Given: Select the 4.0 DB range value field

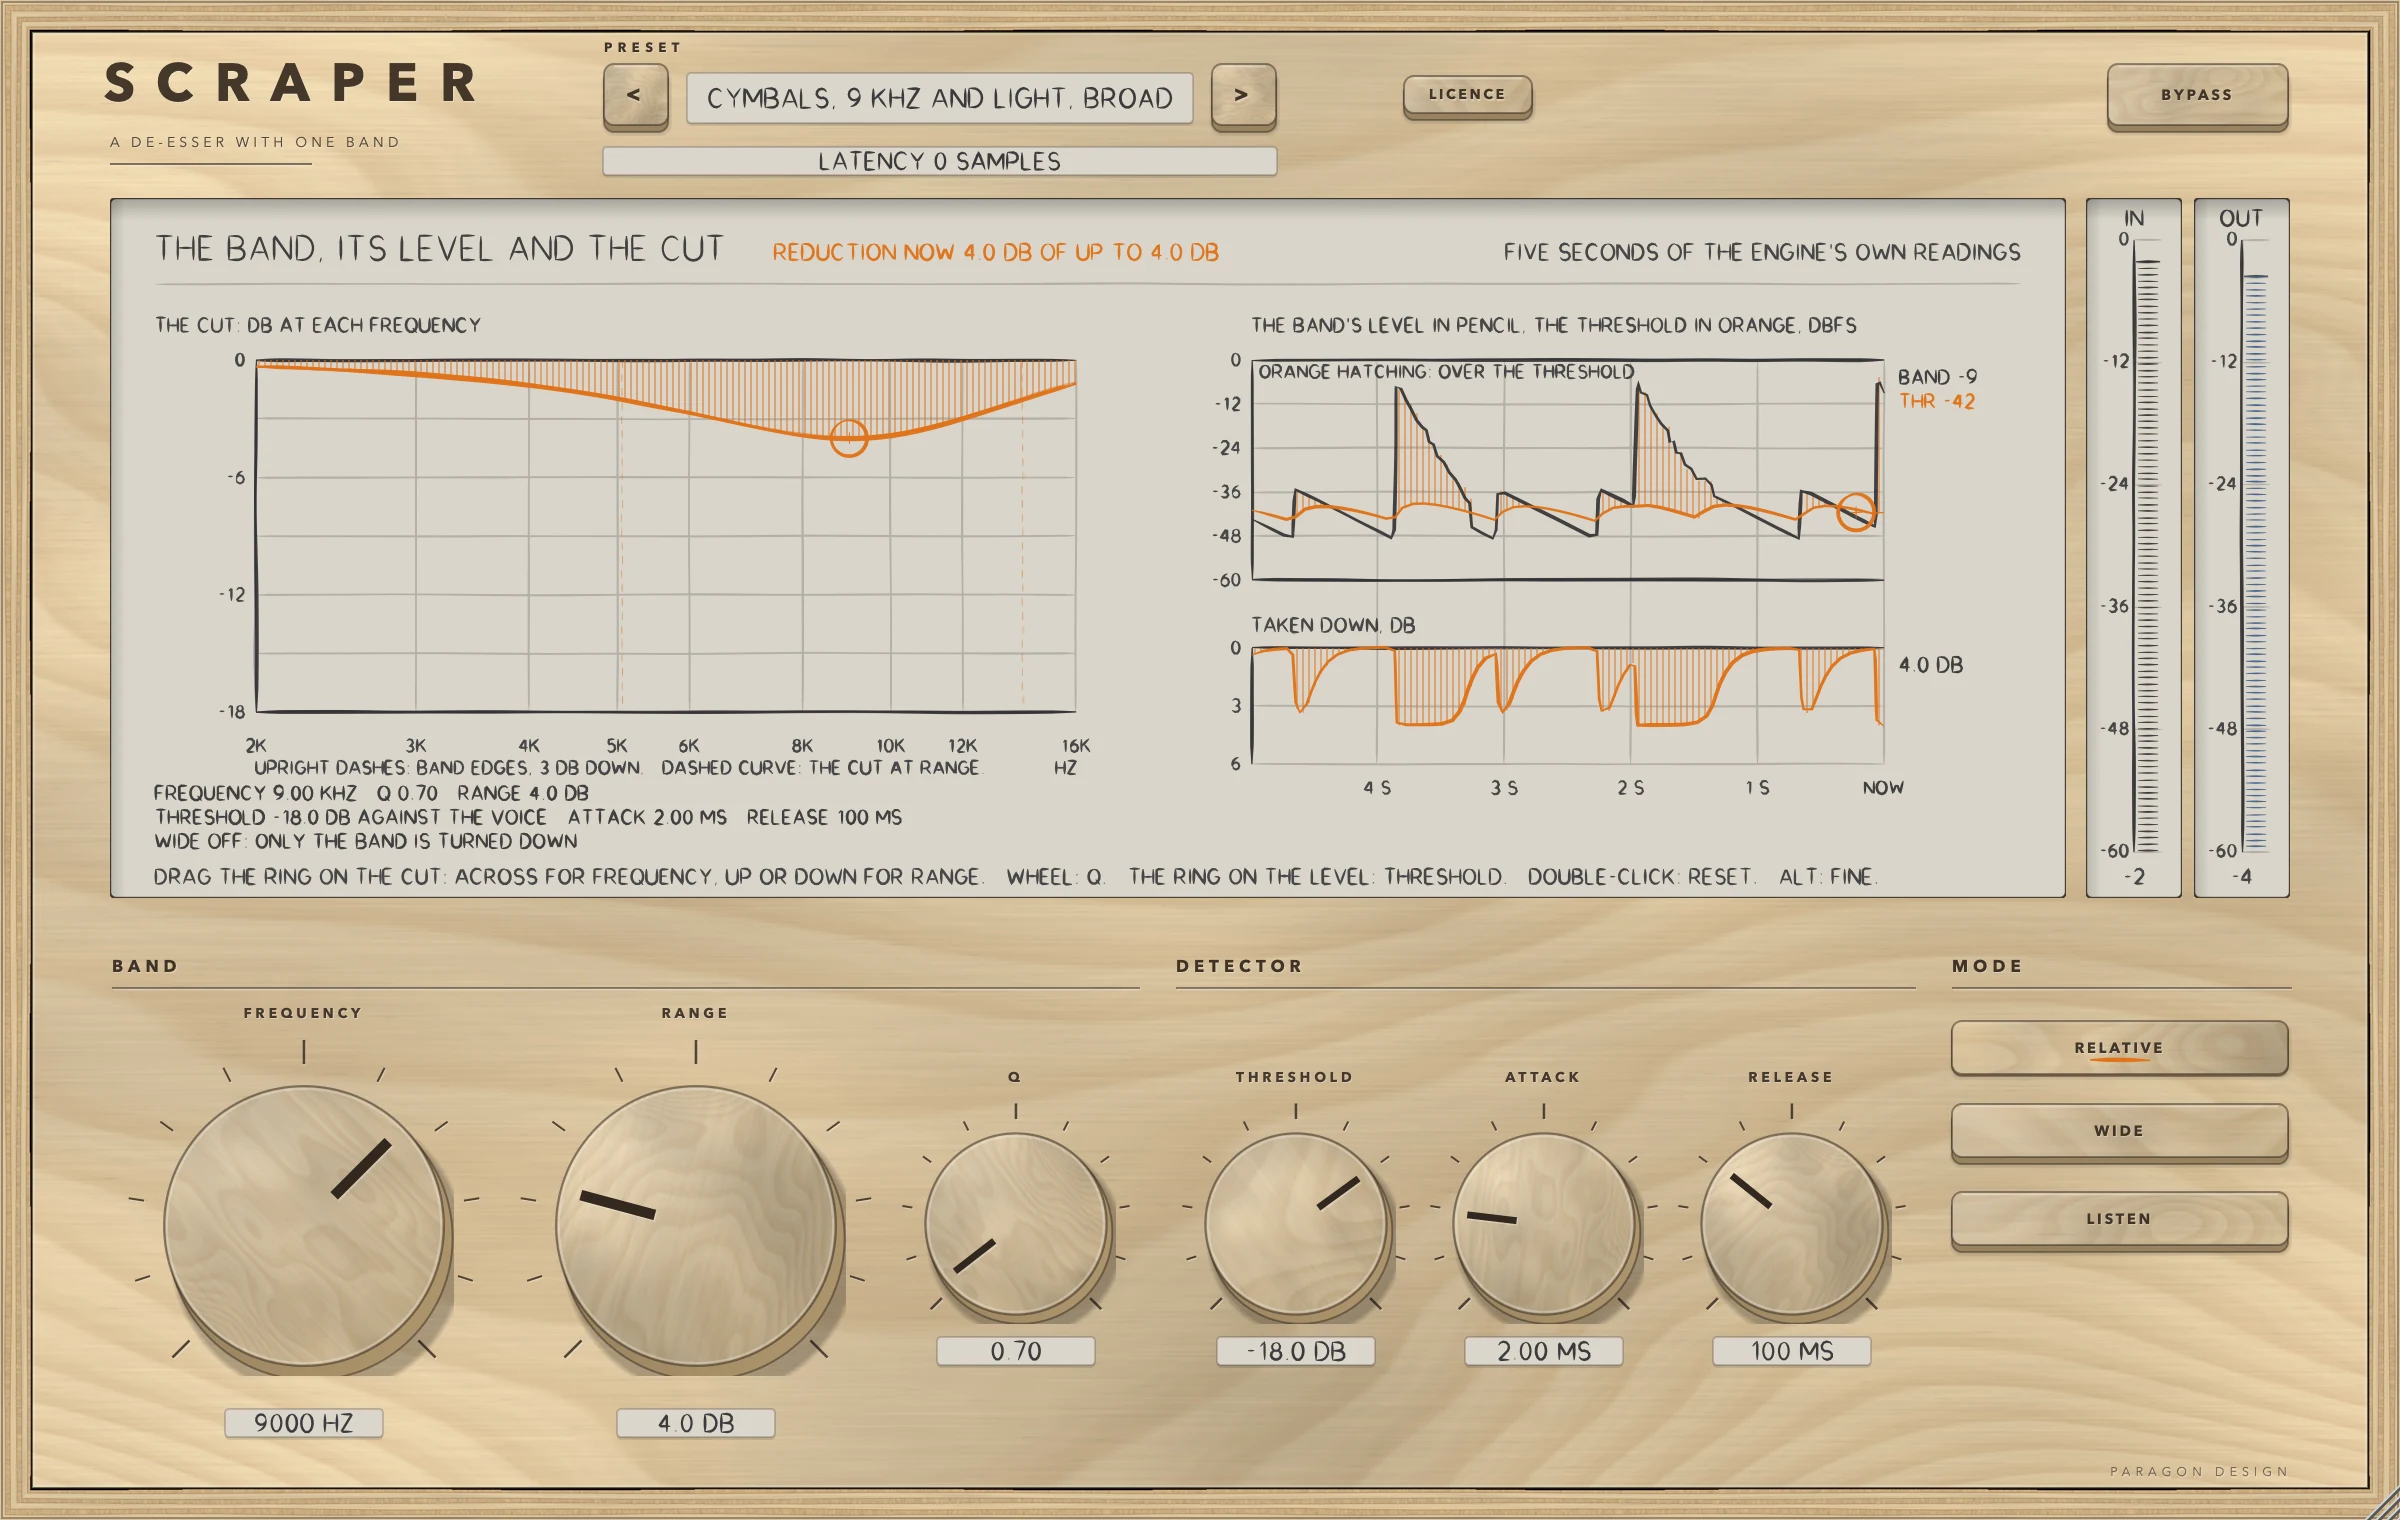Looking at the screenshot, I should 696,1423.
